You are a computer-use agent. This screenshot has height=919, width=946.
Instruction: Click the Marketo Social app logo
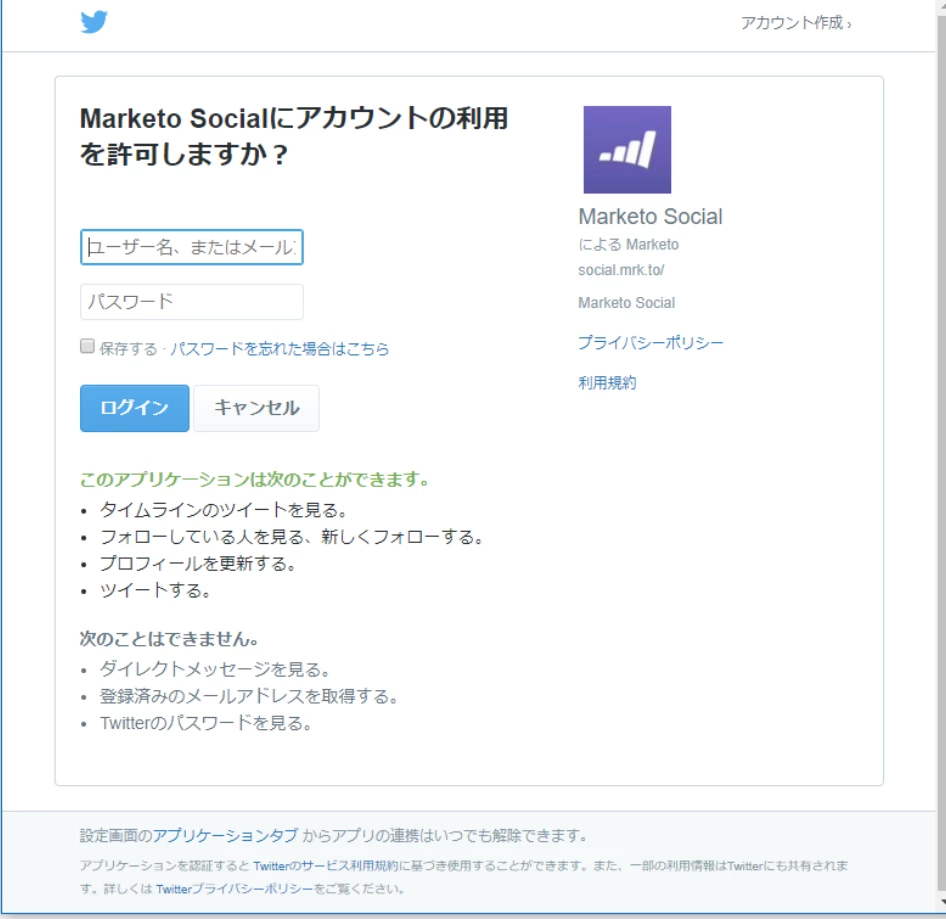click(x=627, y=150)
